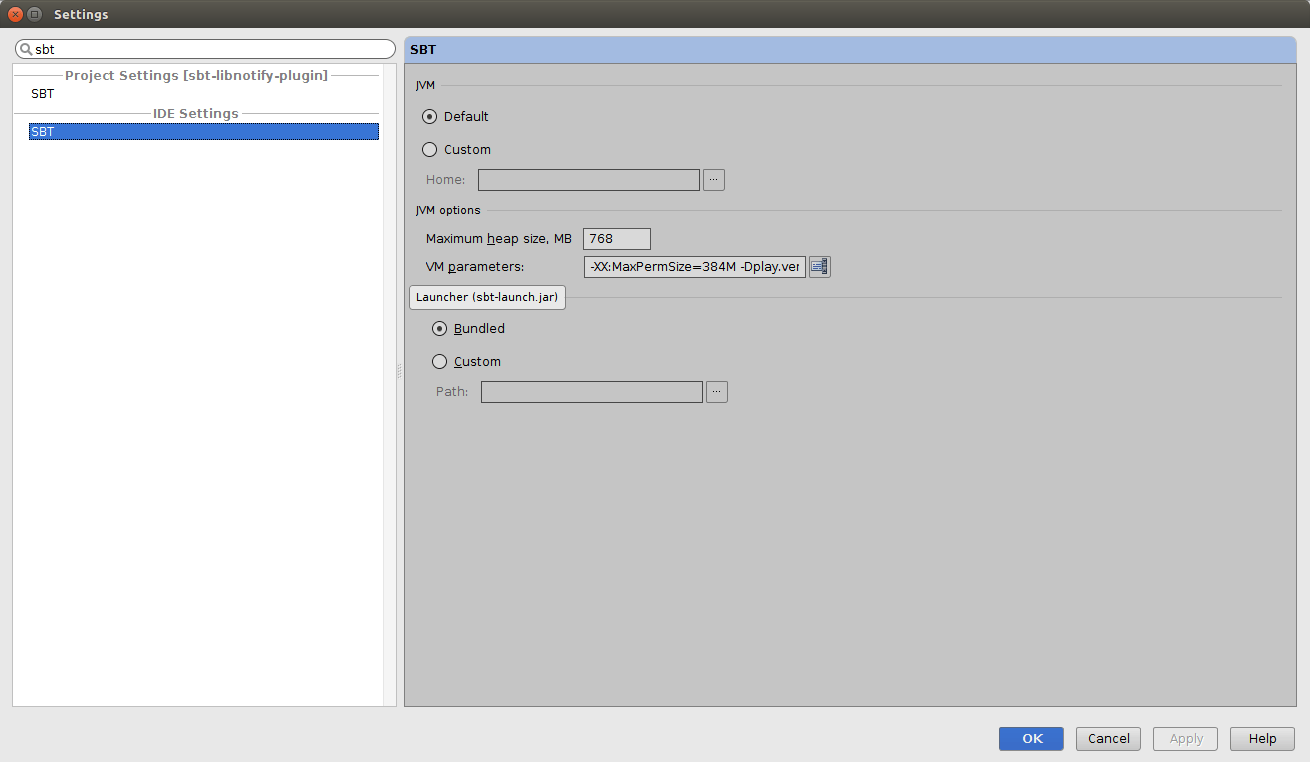Click the Apply button
The height and width of the screenshot is (762, 1310).
tap(1186, 738)
